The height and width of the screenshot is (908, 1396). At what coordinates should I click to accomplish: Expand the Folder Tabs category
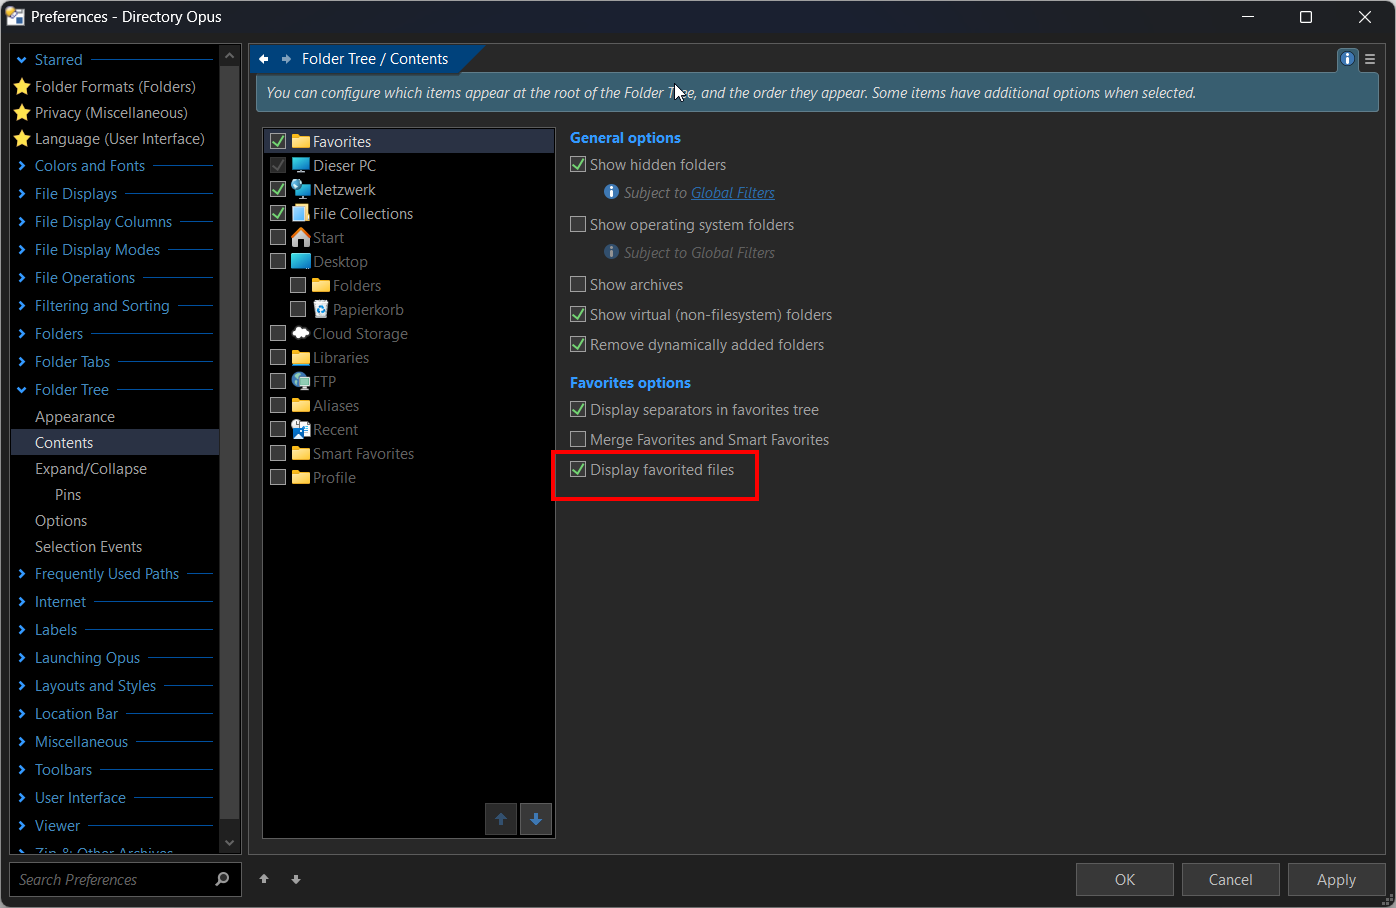(x=22, y=362)
